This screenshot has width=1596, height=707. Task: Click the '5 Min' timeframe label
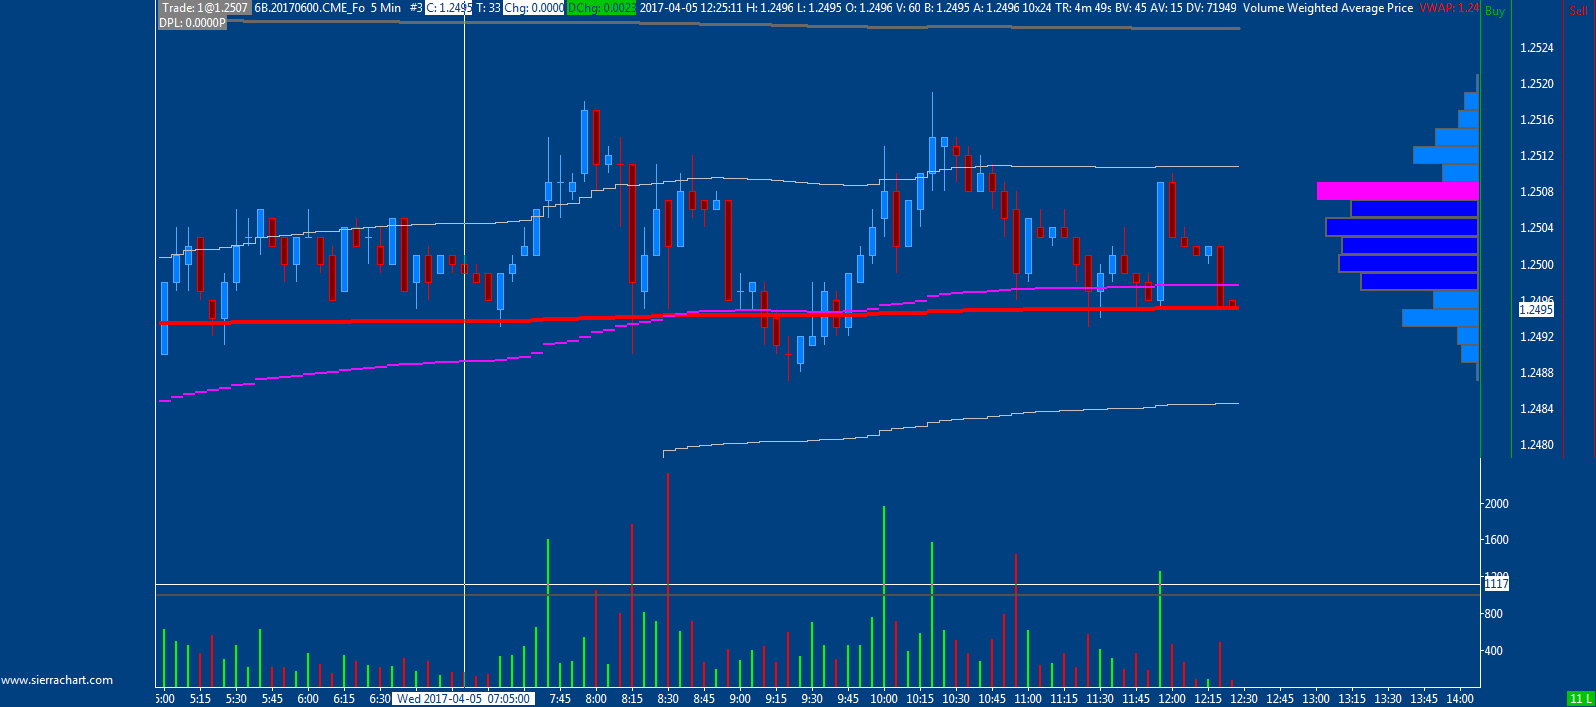pos(386,8)
